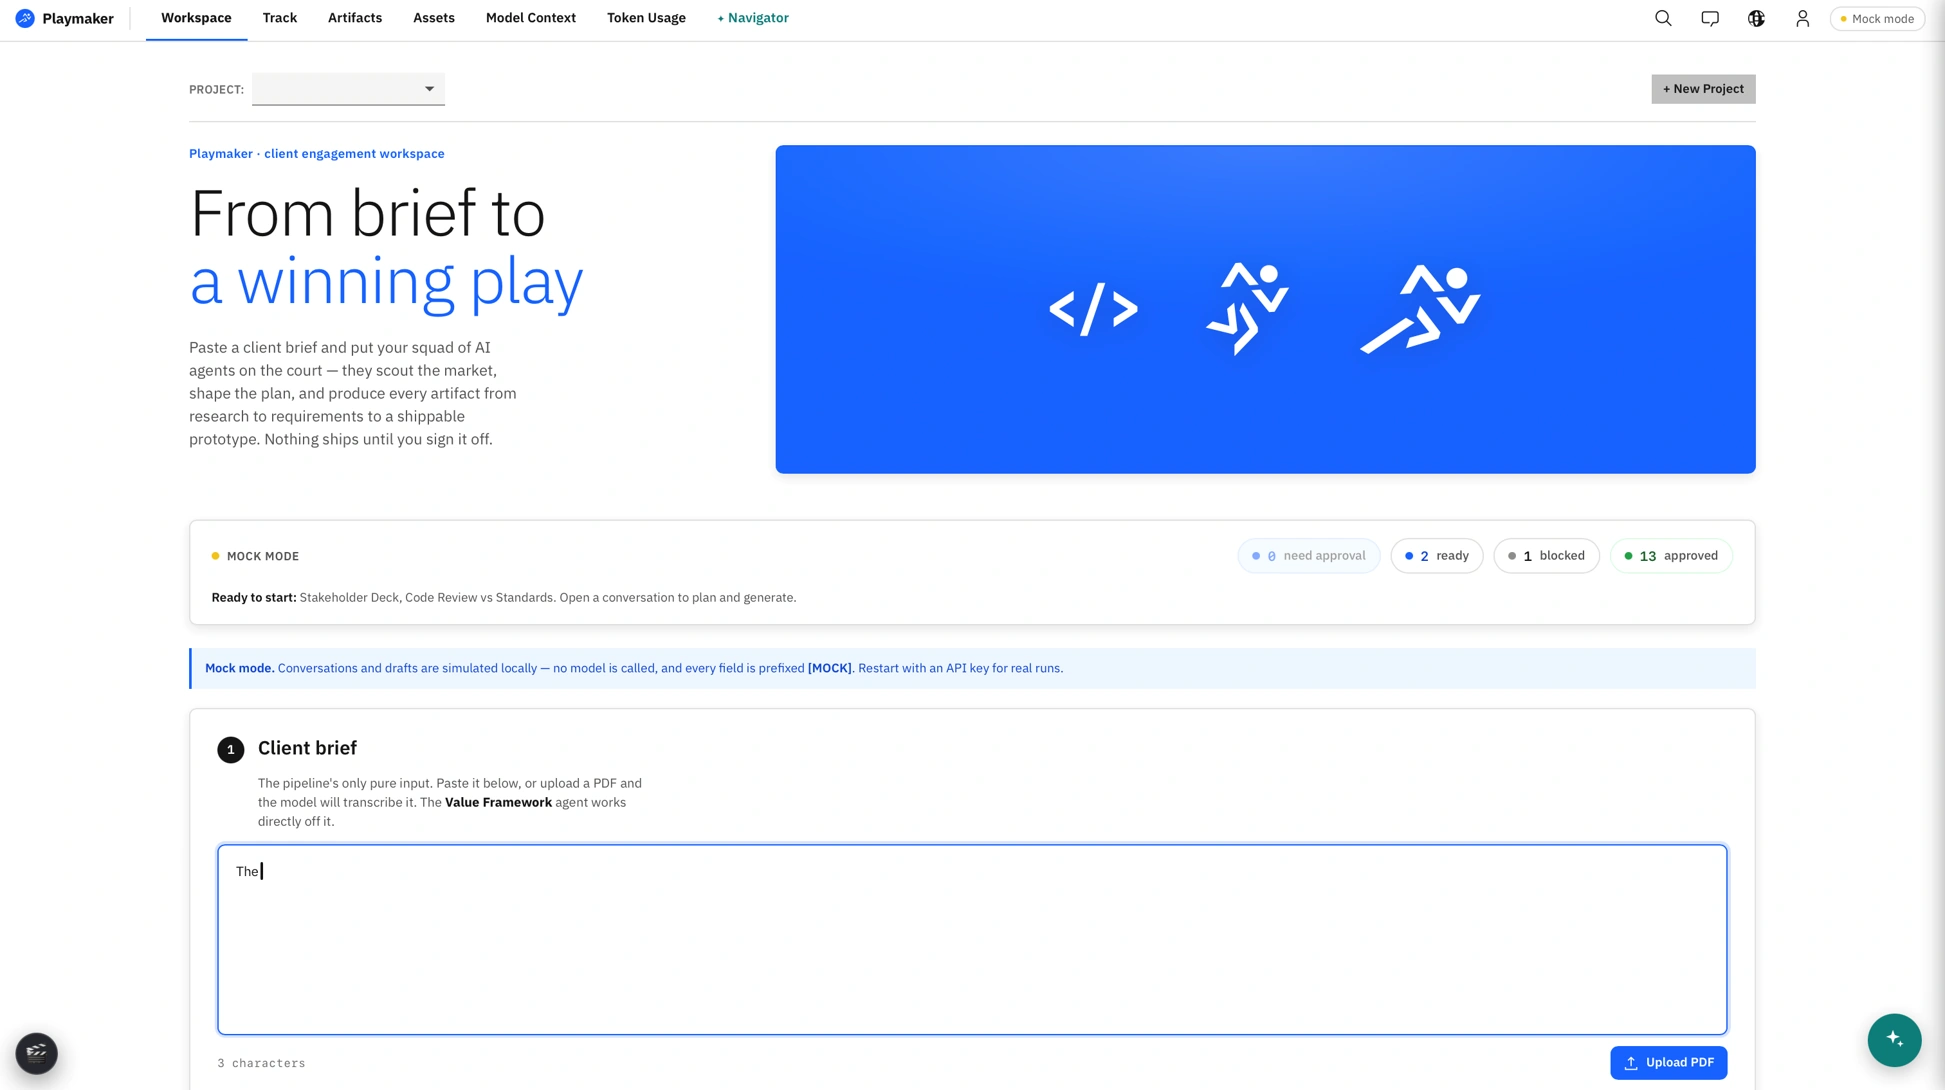
Task: Open the Assets tab
Action: pyautogui.click(x=434, y=18)
